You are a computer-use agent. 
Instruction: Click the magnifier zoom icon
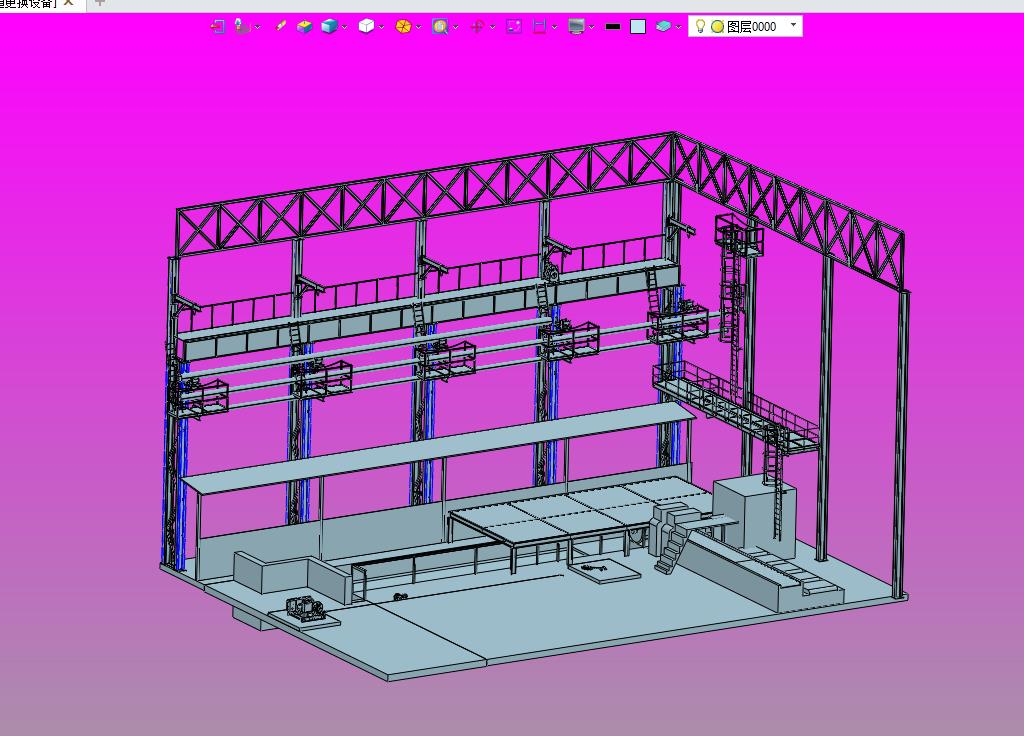pos(440,26)
